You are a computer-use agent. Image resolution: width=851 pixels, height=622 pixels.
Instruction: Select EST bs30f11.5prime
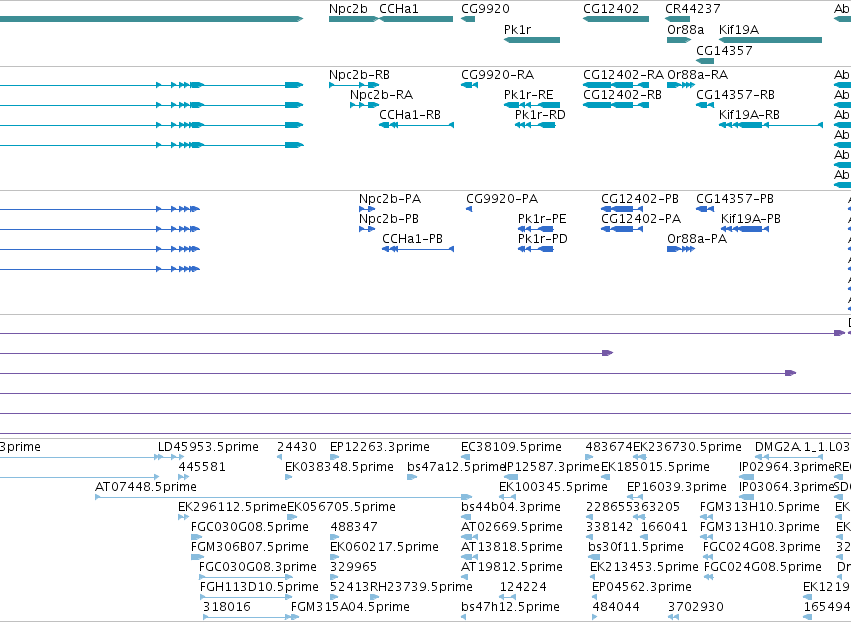point(636,548)
